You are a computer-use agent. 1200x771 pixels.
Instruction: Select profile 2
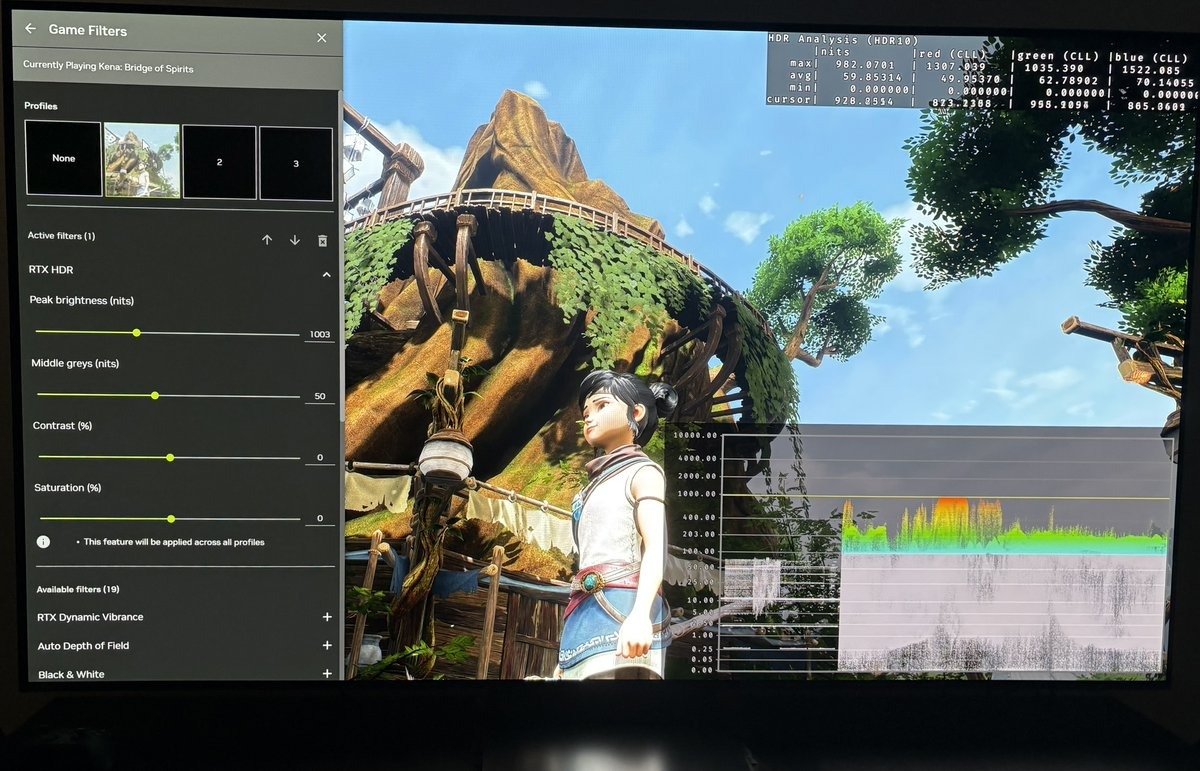coord(218,162)
